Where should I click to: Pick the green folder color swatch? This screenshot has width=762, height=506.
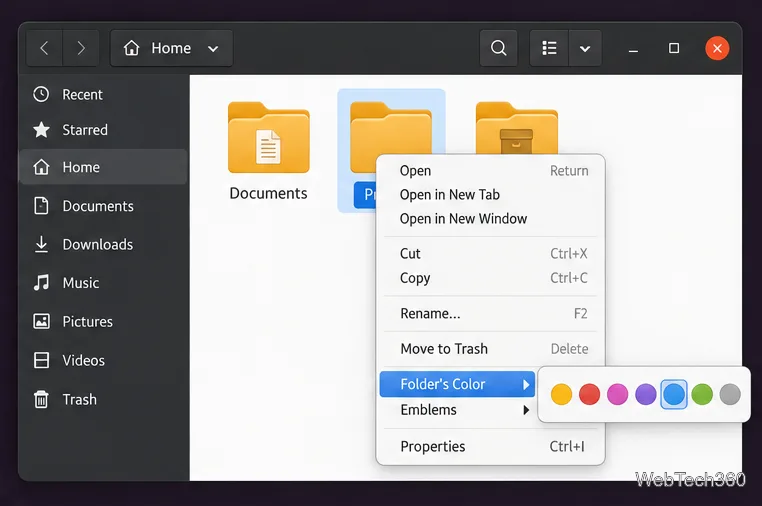tap(702, 394)
